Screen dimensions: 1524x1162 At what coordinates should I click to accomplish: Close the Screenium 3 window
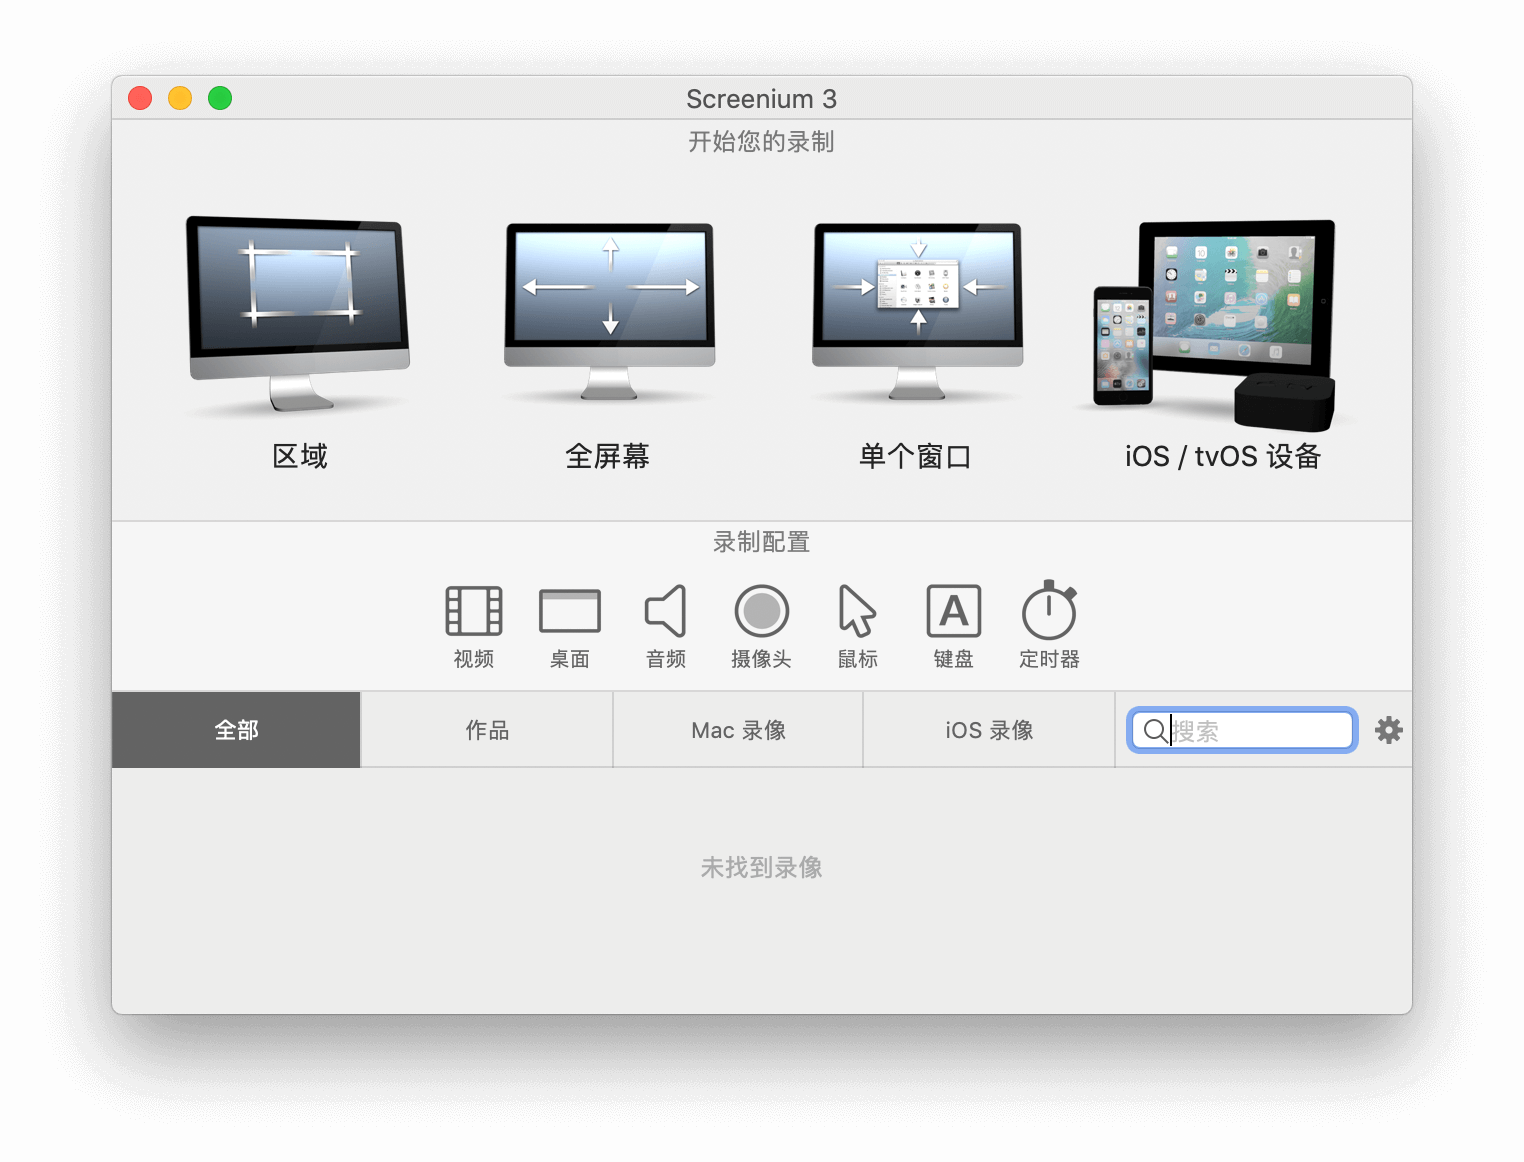pyautogui.click(x=140, y=98)
